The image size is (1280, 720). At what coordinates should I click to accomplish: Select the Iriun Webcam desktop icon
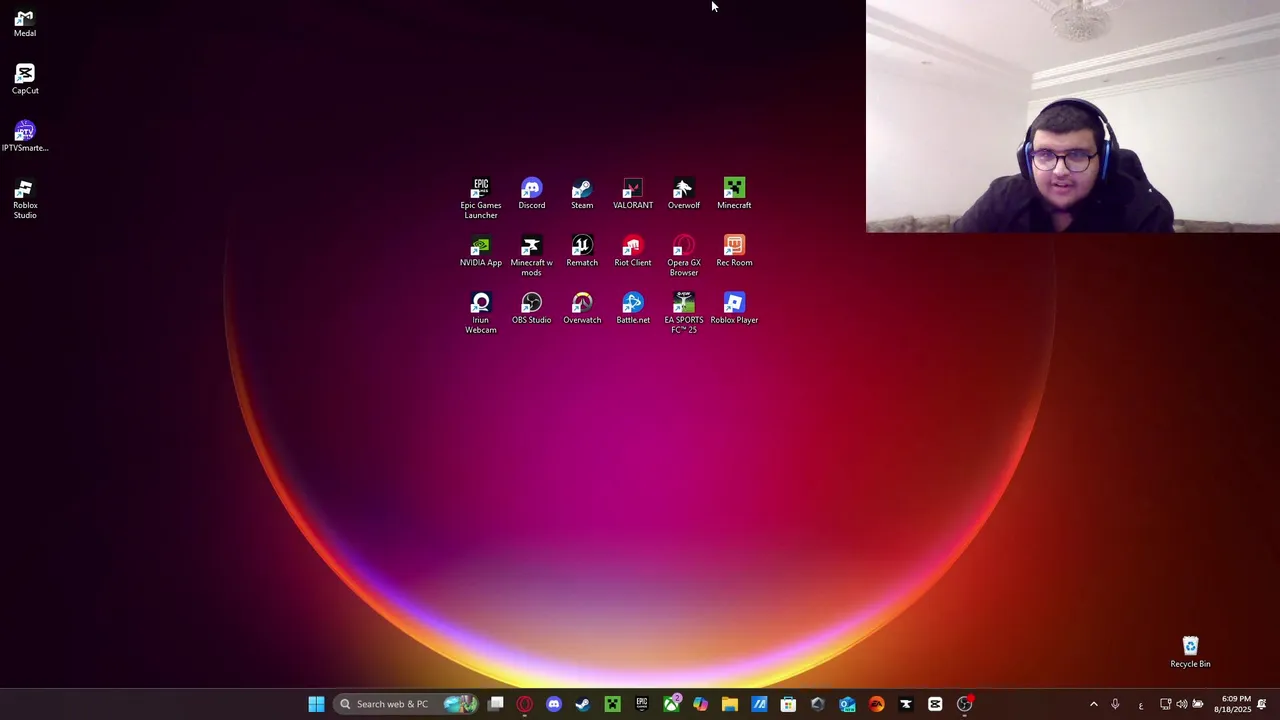[481, 313]
